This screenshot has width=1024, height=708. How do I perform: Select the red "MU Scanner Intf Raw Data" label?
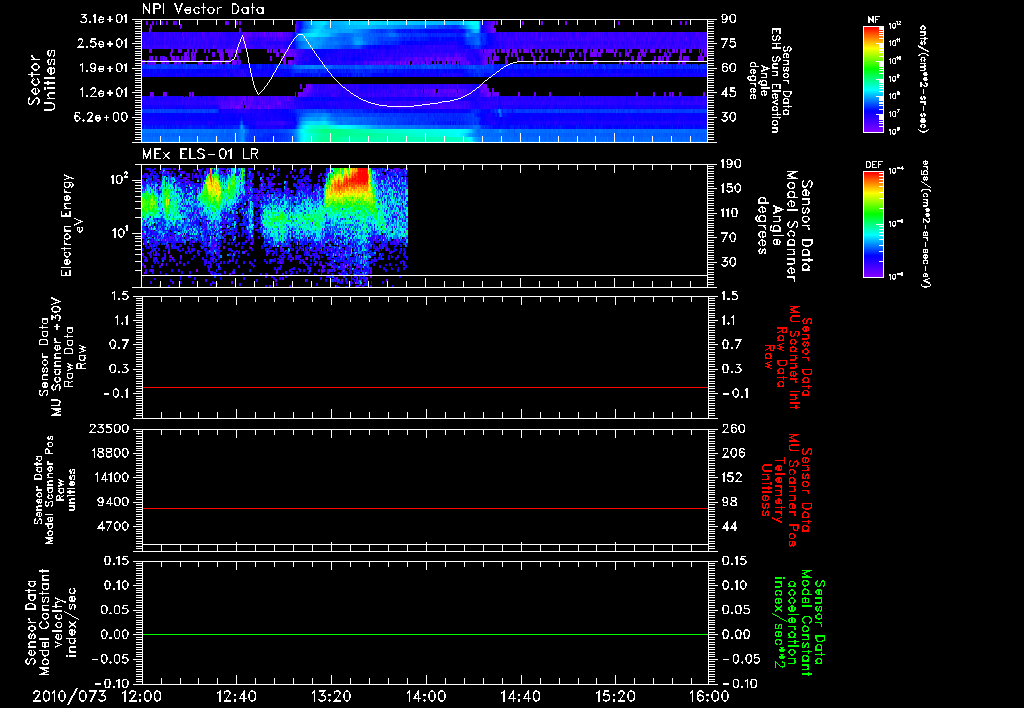coord(789,357)
